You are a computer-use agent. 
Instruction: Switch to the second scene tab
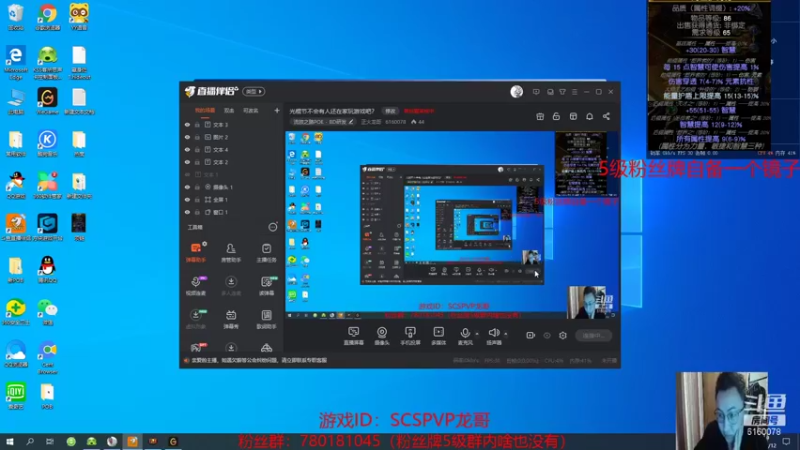click(229, 110)
